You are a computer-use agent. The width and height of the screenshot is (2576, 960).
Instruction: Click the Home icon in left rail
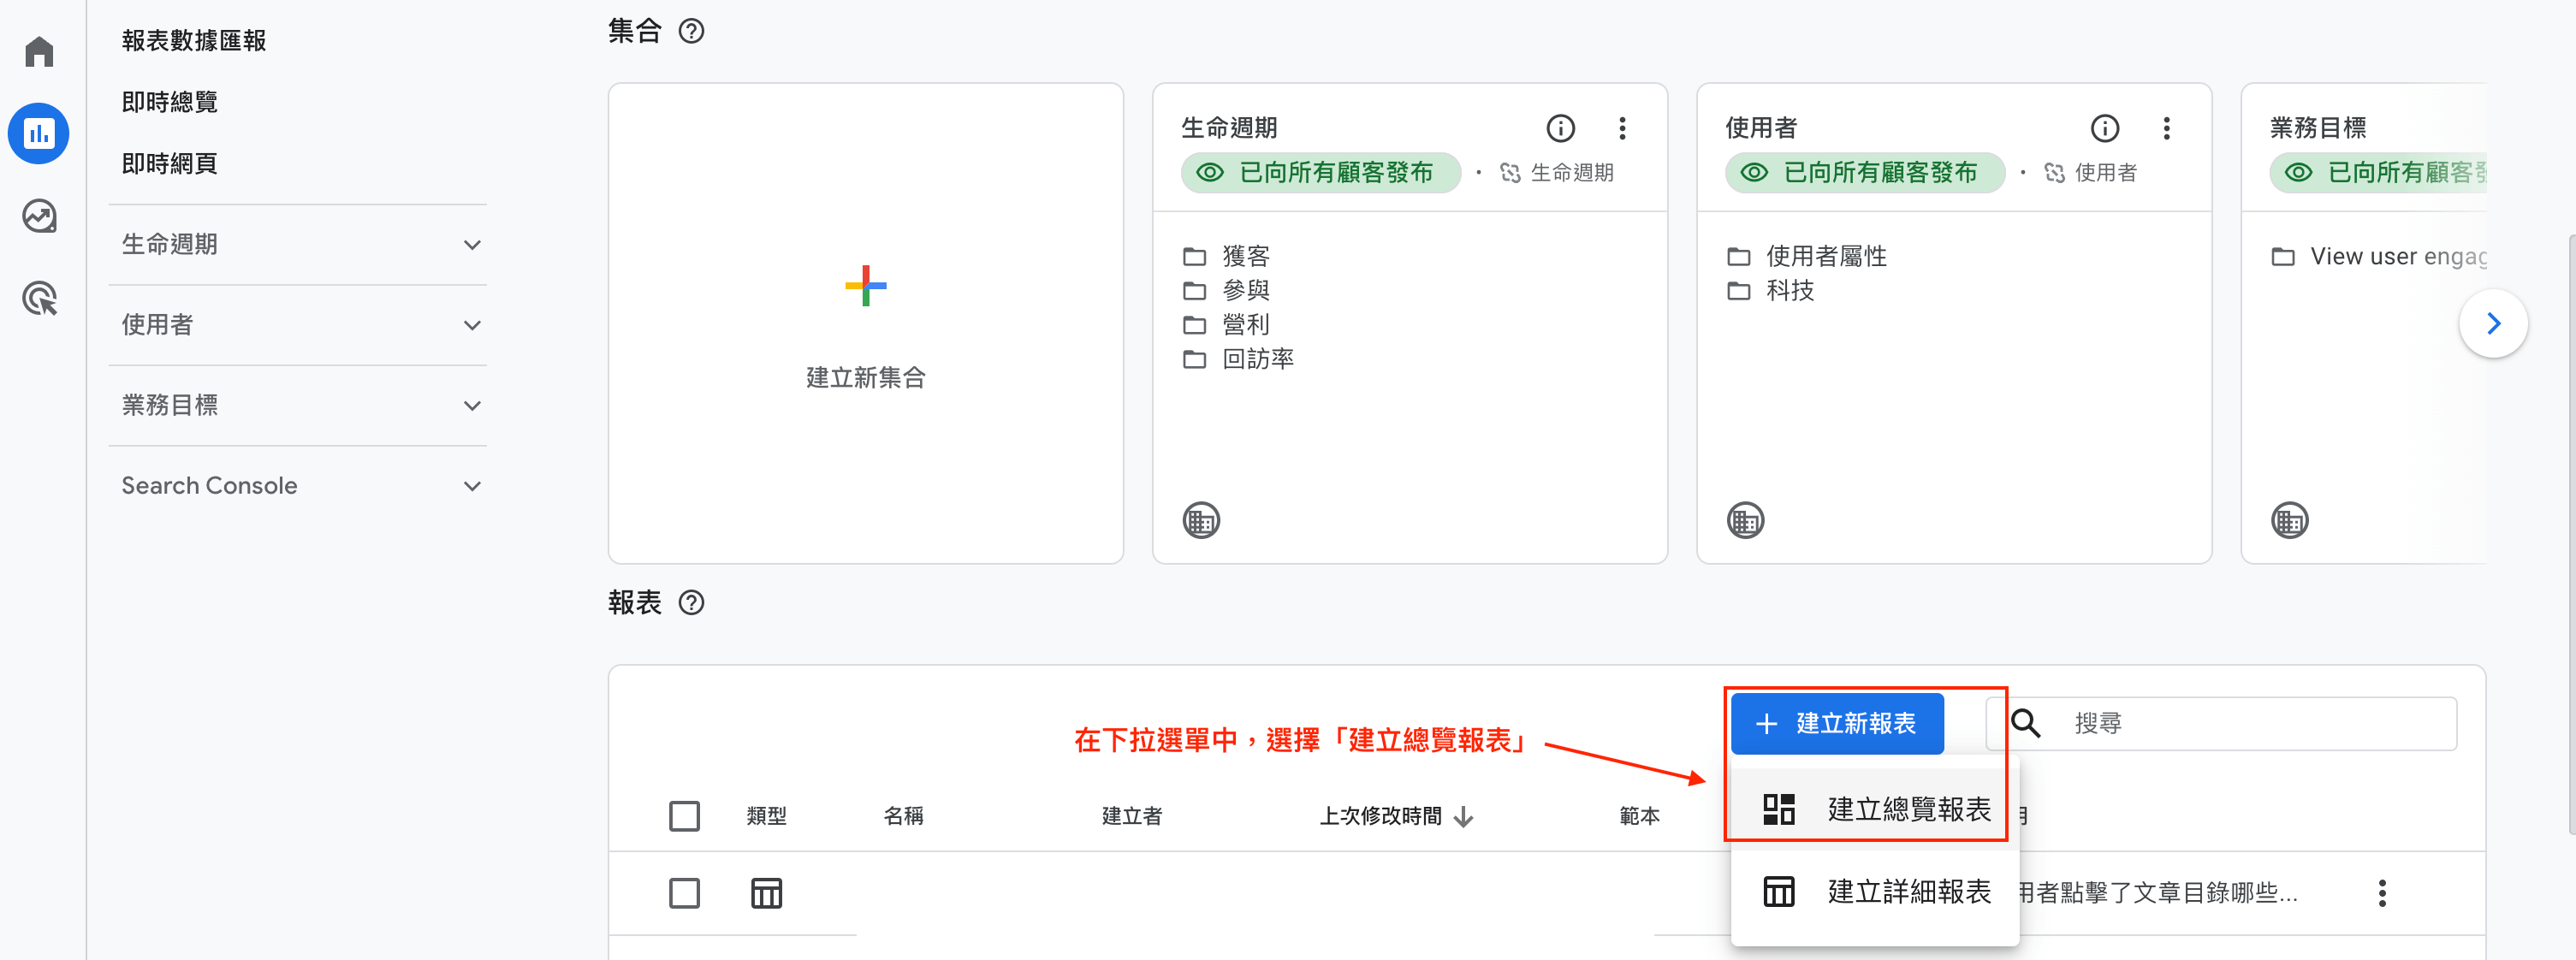[x=39, y=51]
